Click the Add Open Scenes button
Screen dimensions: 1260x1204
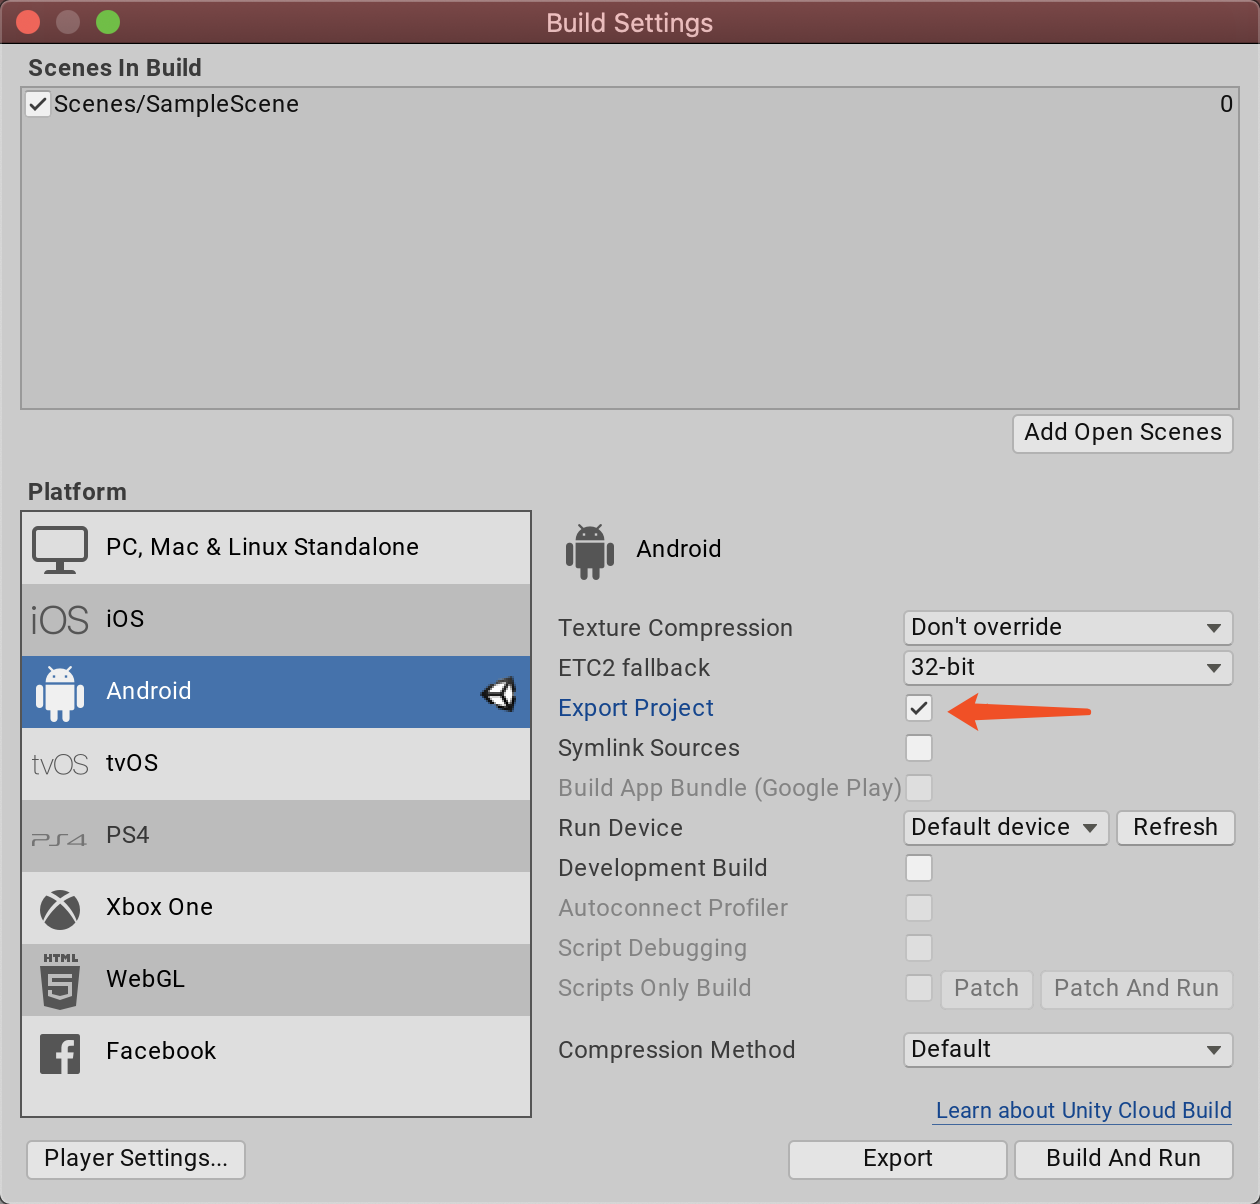click(1123, 433)
